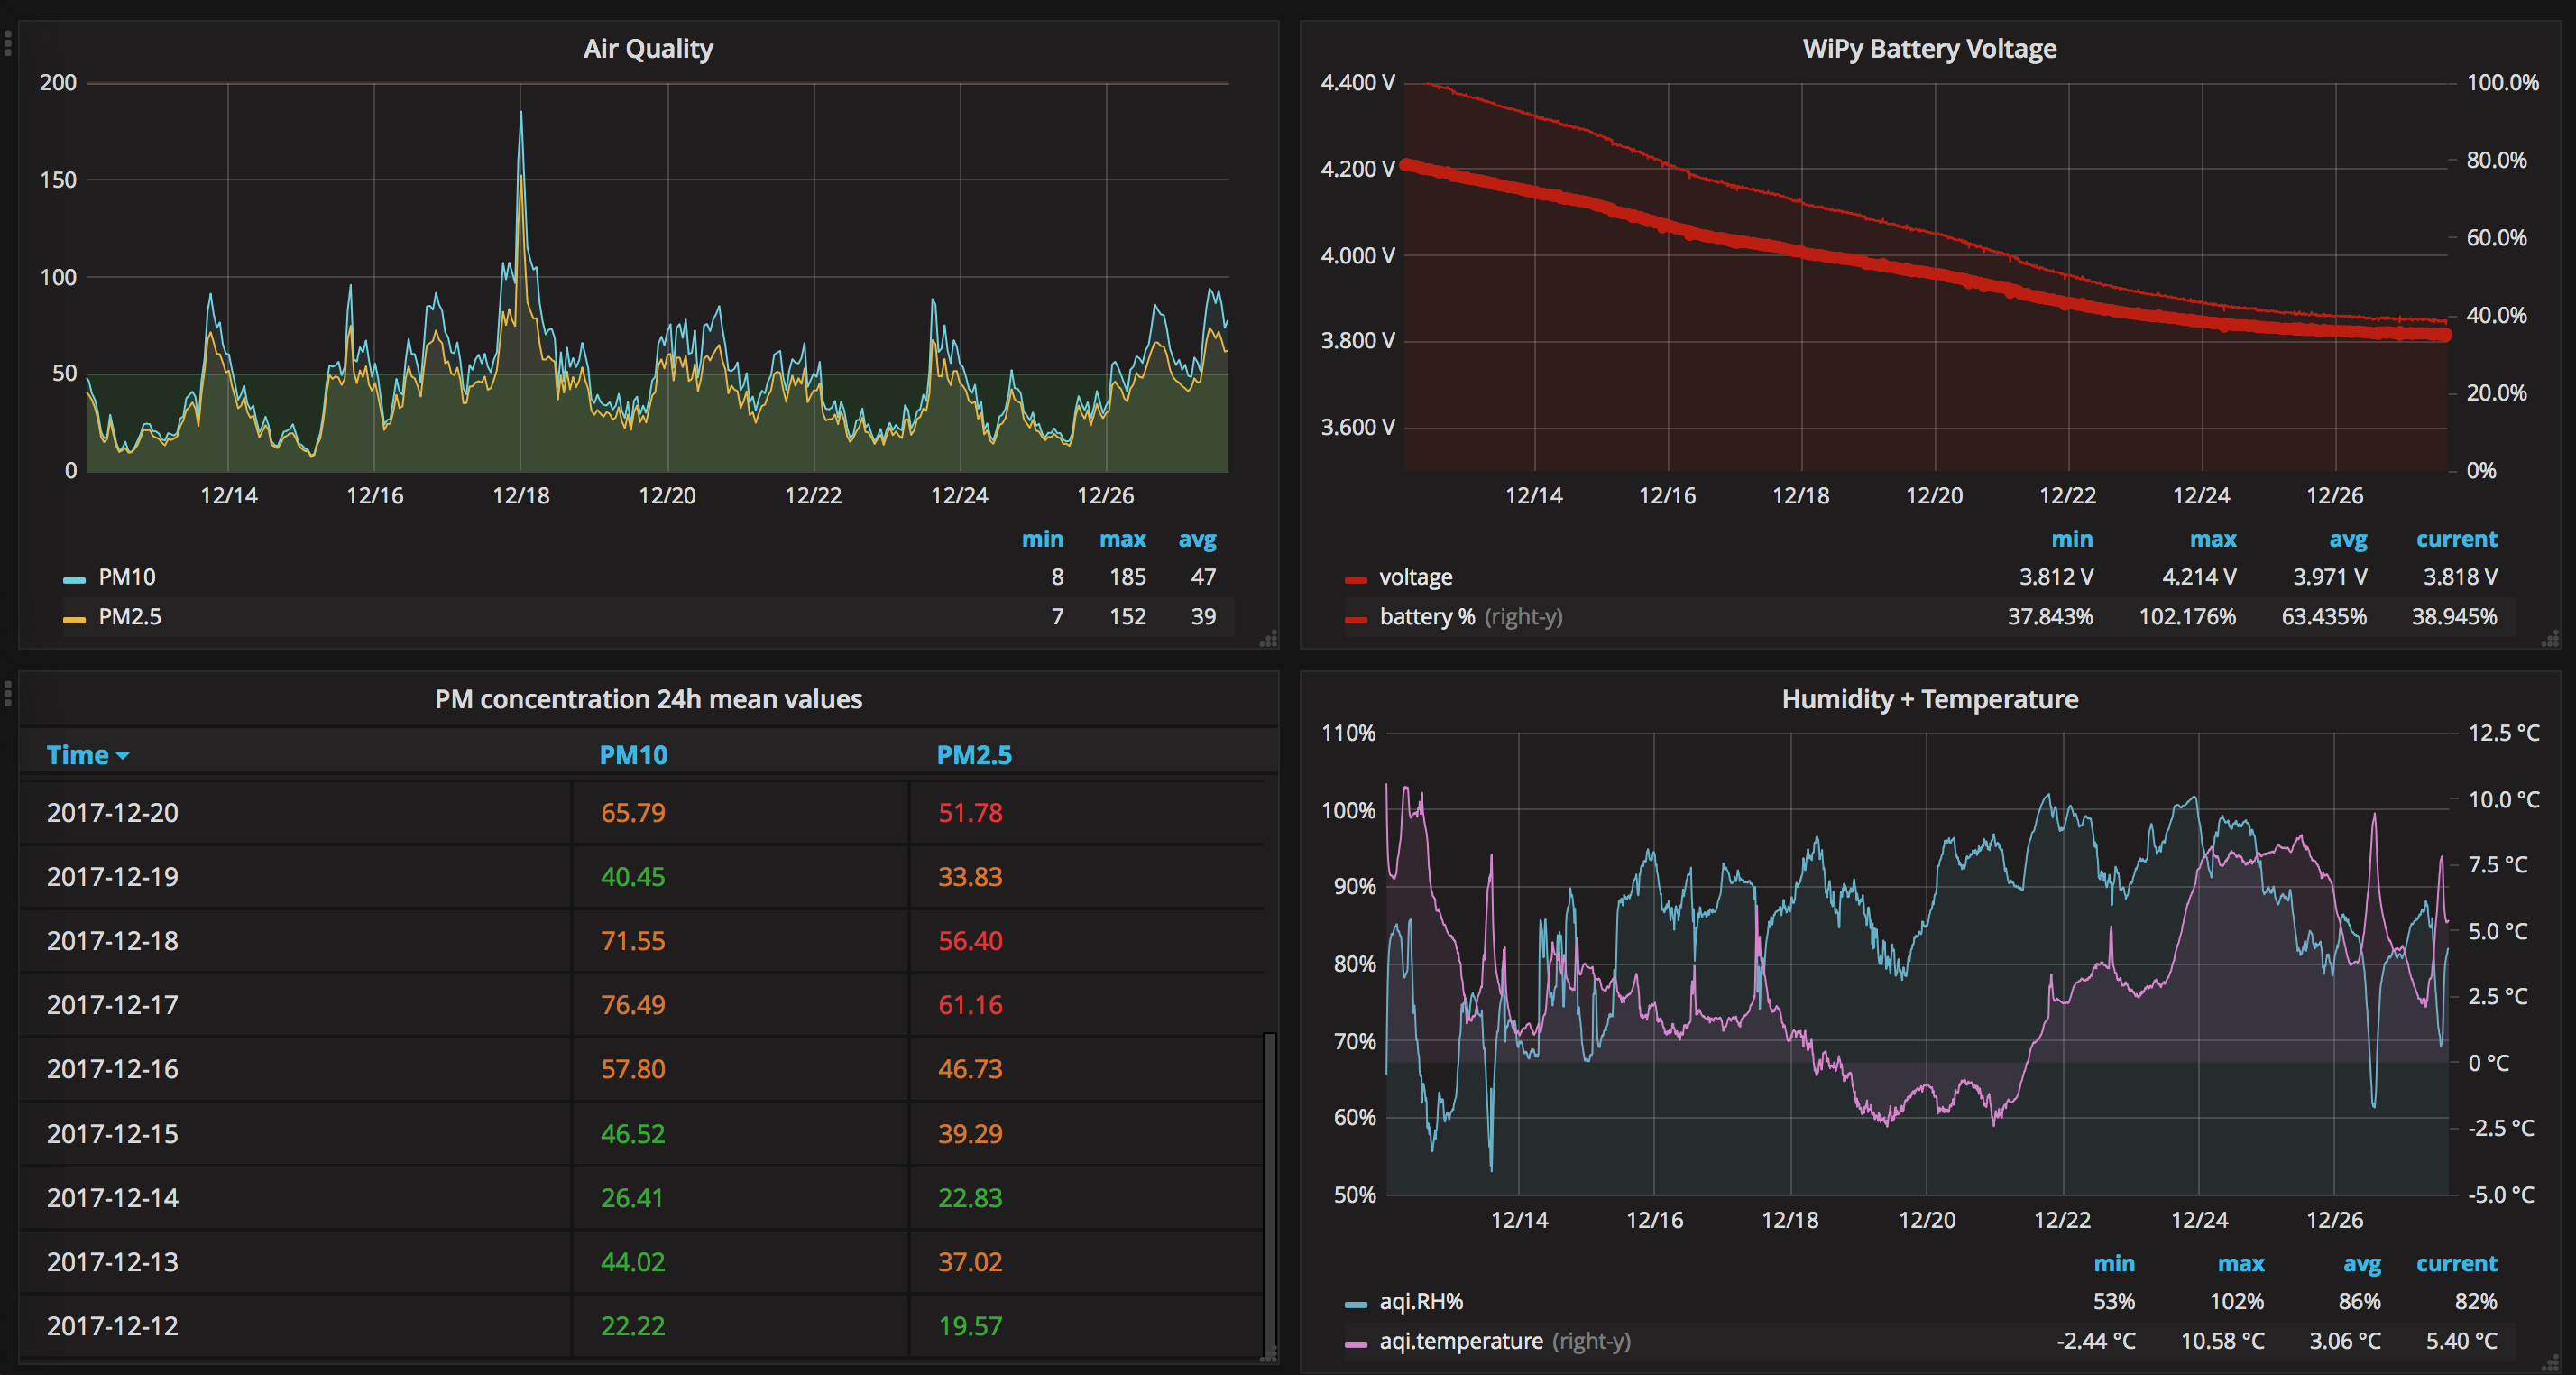The width and height of the screenshot is (2576, 1375).
Task: Grab the WiPy Battery Voltage panel resize handle
Action: (2551, 640)
